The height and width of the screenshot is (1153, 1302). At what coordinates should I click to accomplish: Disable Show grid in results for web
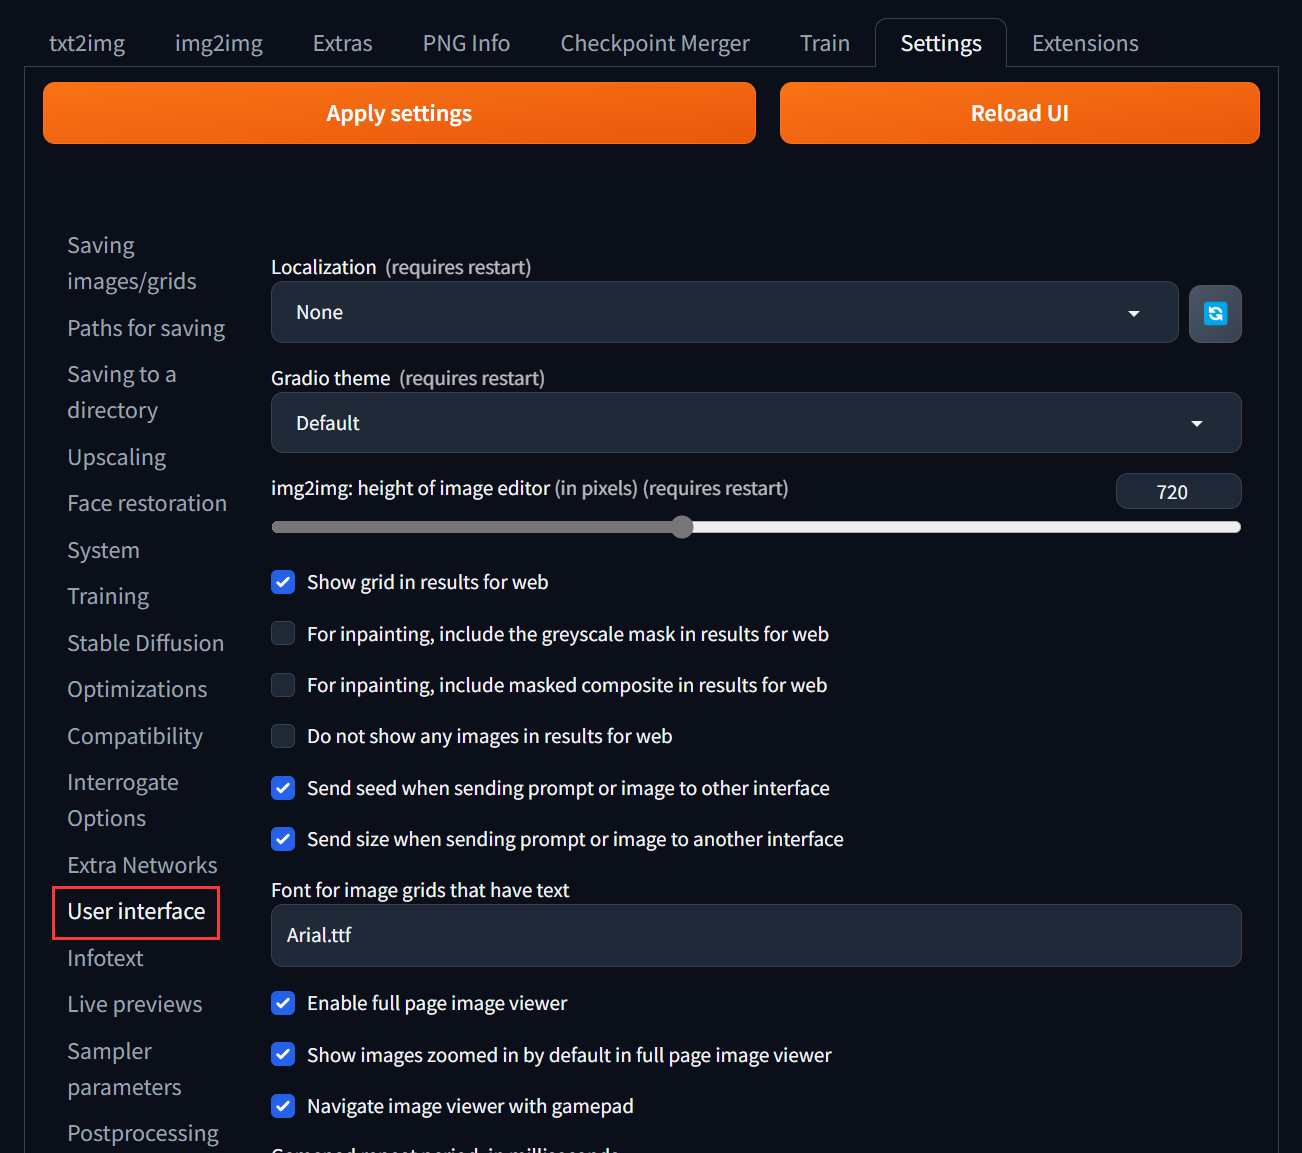[283, 581]
